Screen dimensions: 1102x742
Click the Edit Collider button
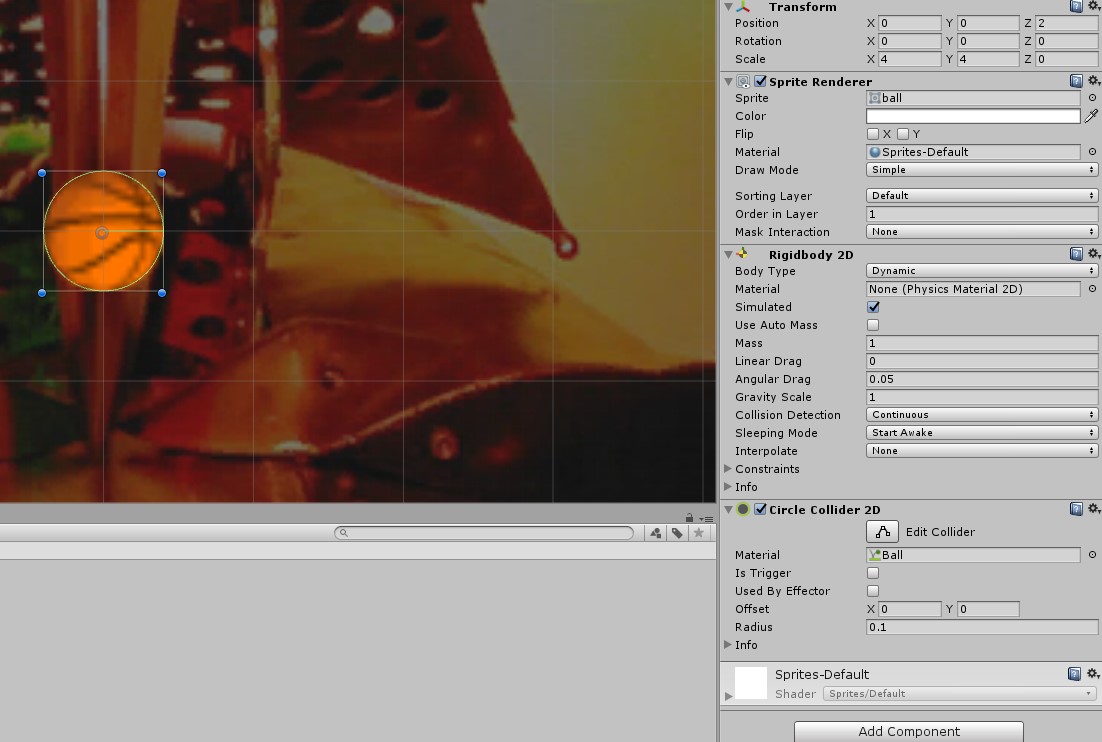(x=883, y=532)
